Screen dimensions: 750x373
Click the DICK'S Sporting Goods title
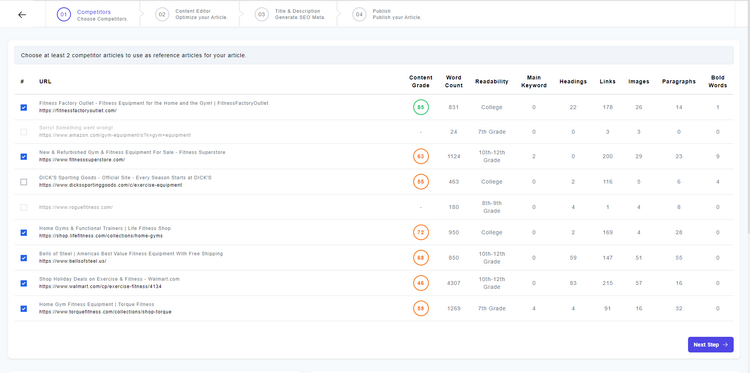[x=125, y=178]
